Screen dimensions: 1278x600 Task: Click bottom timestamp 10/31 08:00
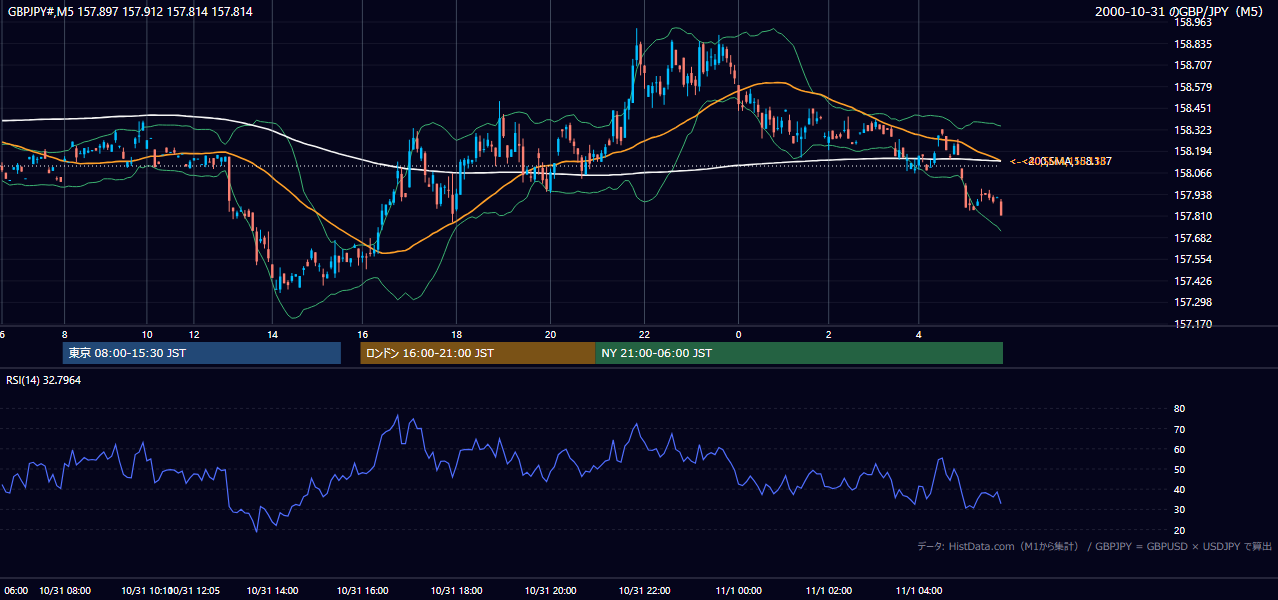pos(65,591)
